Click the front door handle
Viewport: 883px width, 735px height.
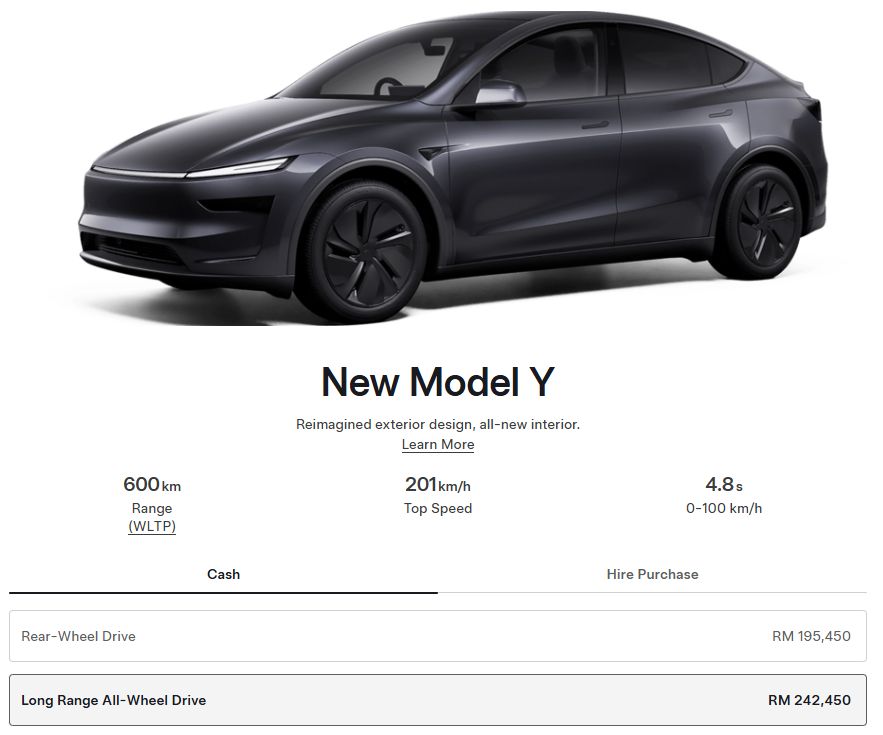coord(595,124)
